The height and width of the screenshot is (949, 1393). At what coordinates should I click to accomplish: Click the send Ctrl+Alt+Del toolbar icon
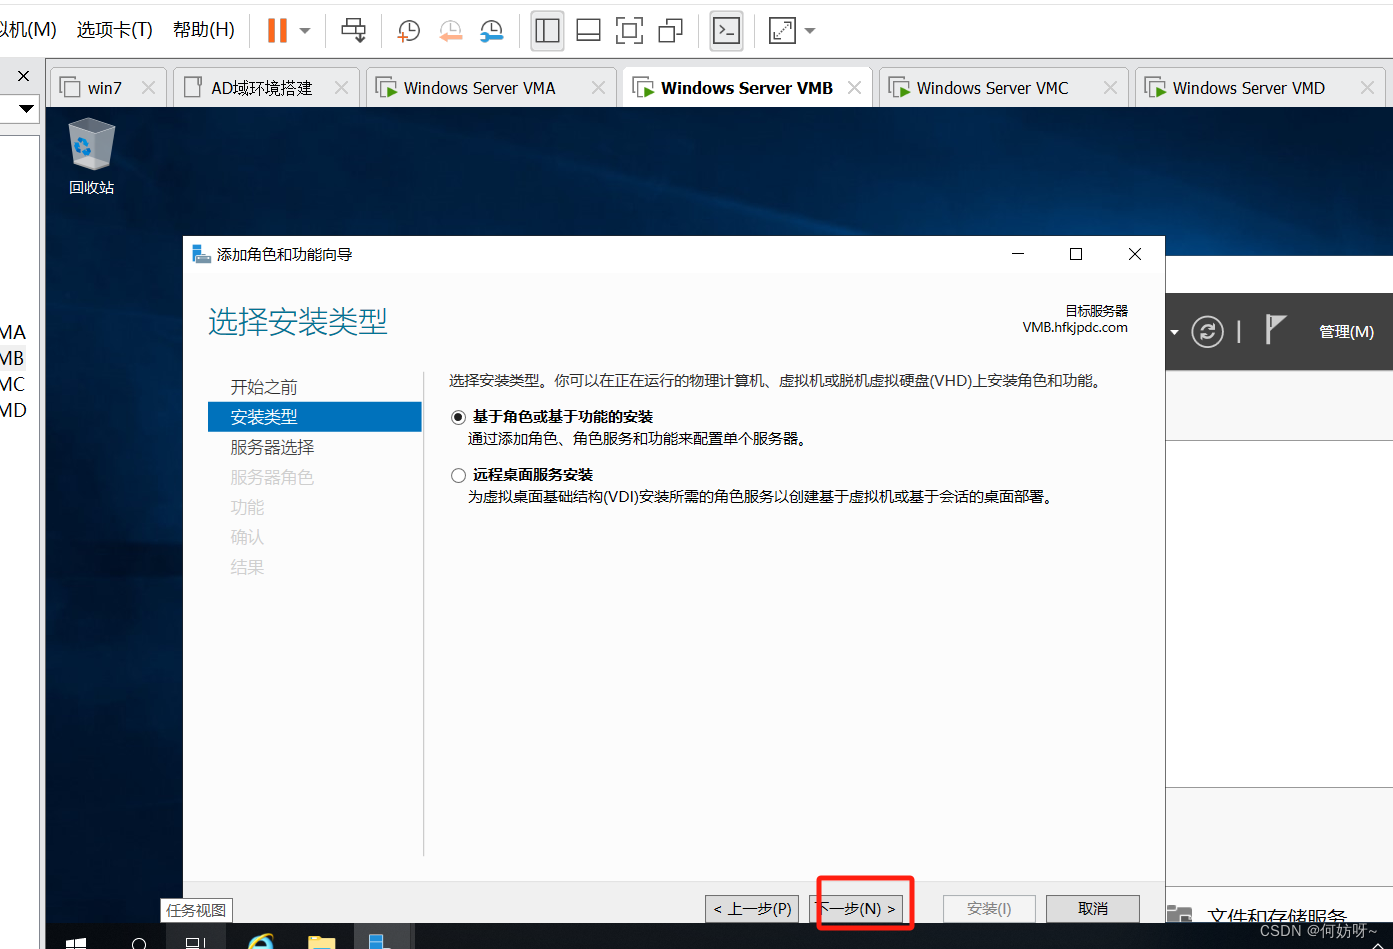tap(353, 31)
